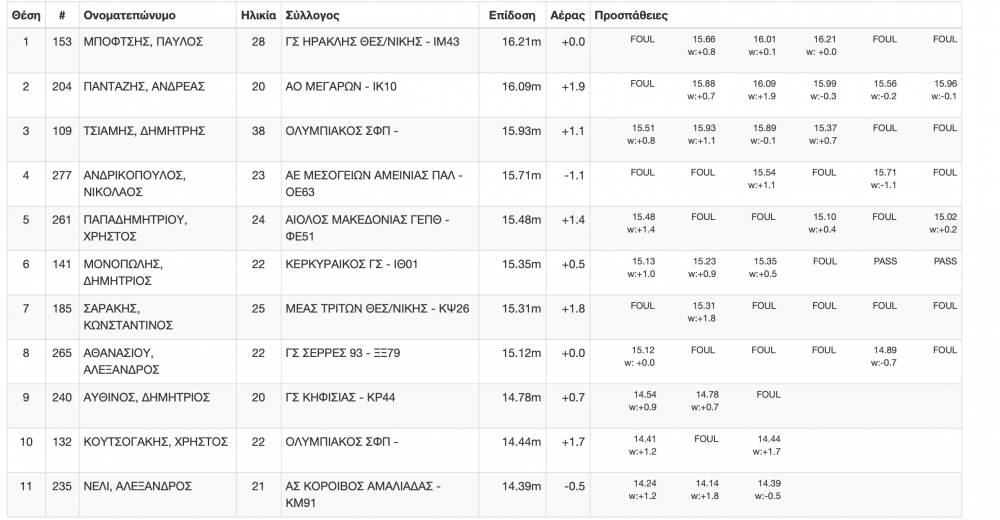This screenshot has height=520, width=1000.
Task: Click the Αέρας column header
Action: click(568, 15)
